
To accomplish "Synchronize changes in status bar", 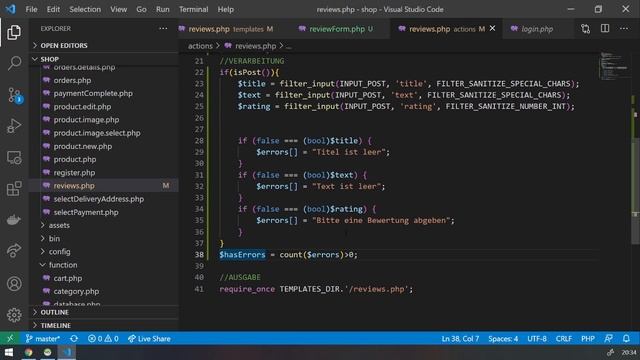I will (x=74, y=339).
